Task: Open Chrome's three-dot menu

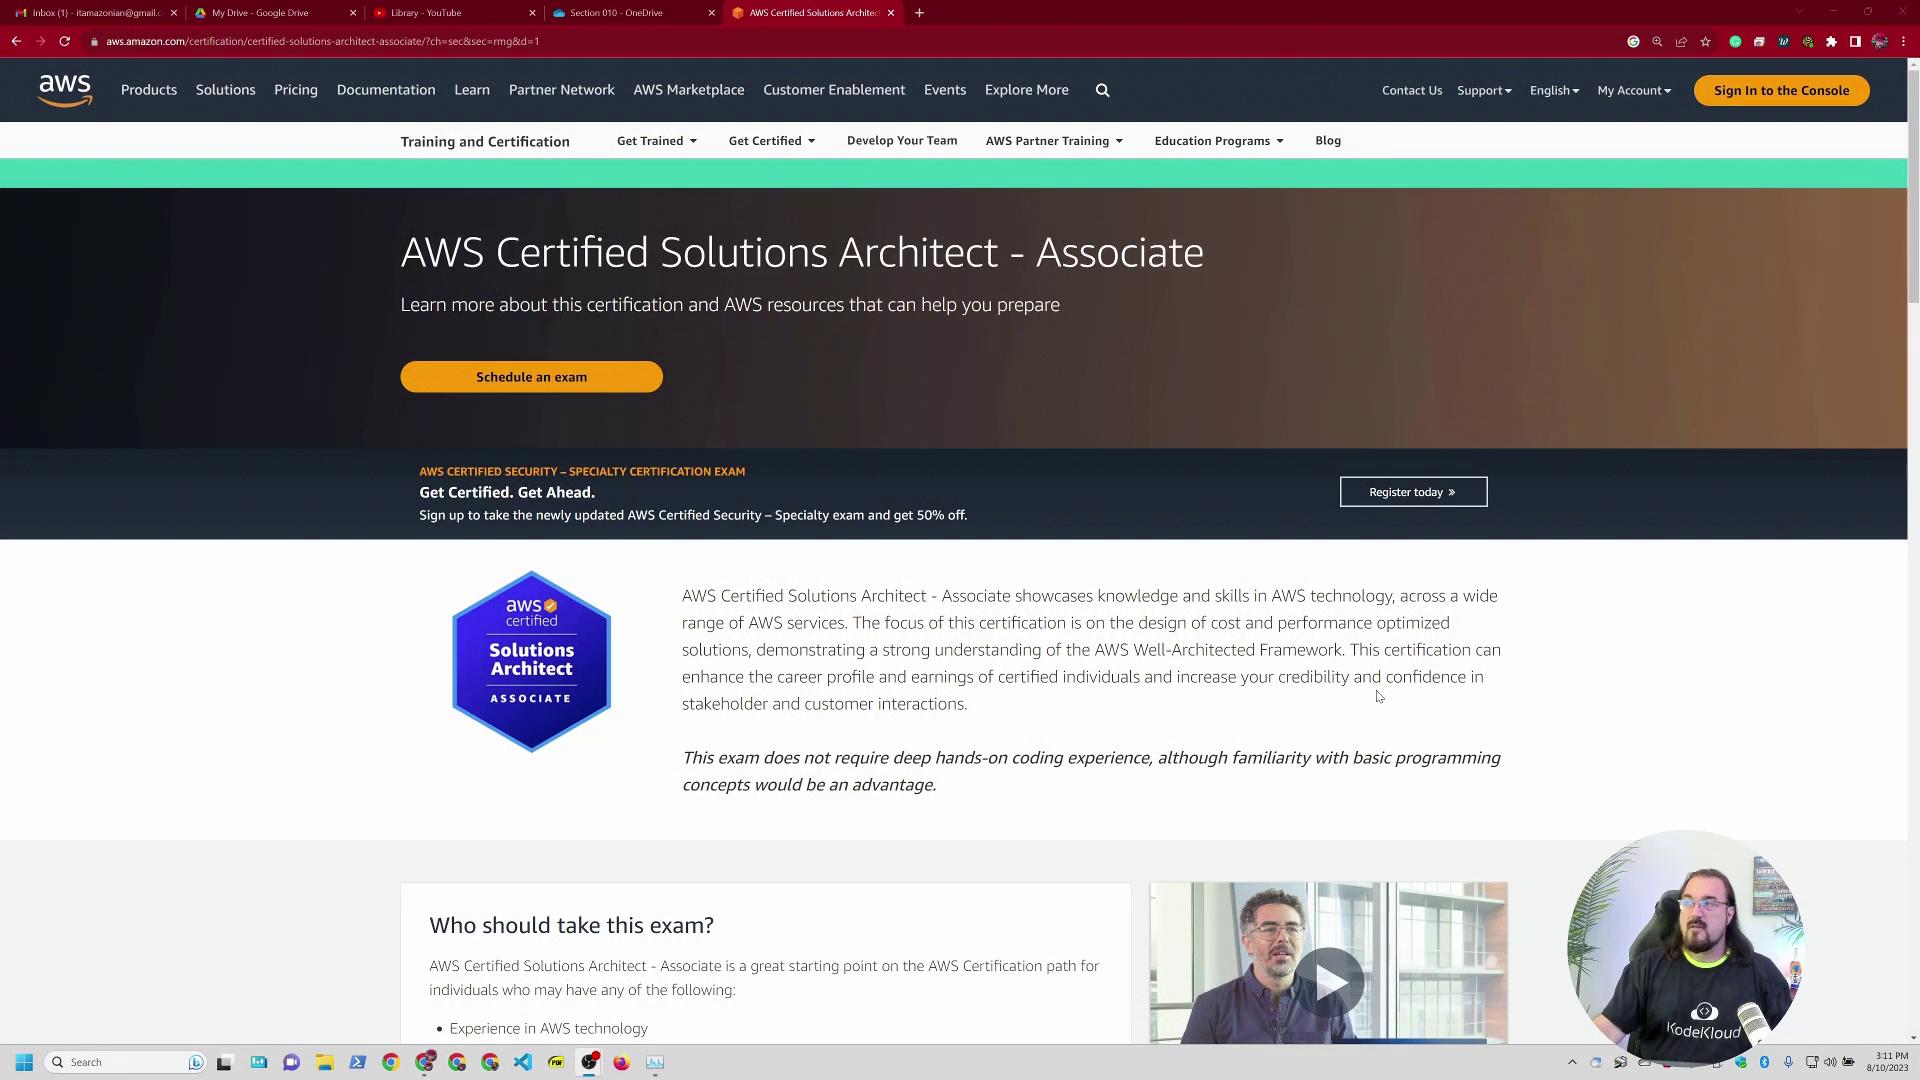Action: pos(1903,41)
